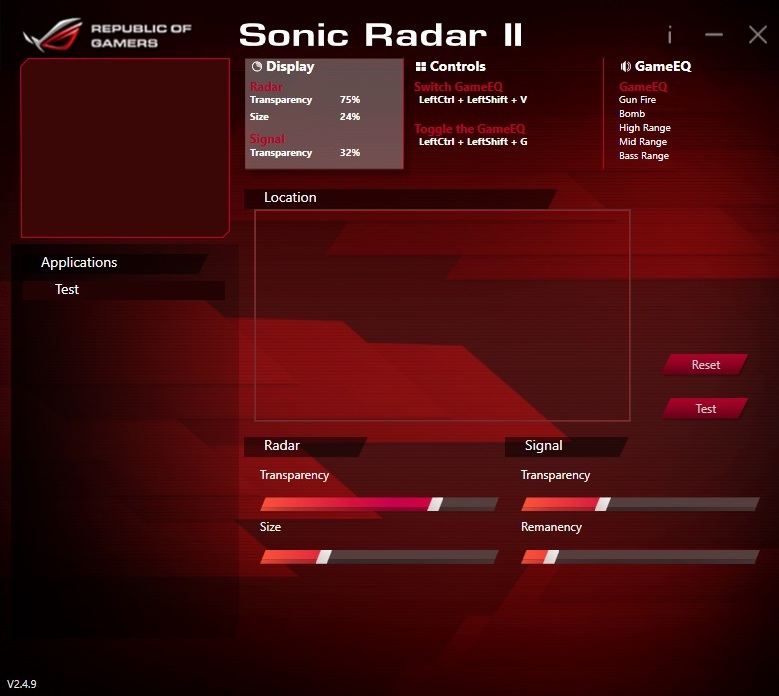This screenshot has width=779, height=696.
Task: Select Mid Range in the GameEQ list
Action: pyautogui.click(x=642, y=142)
